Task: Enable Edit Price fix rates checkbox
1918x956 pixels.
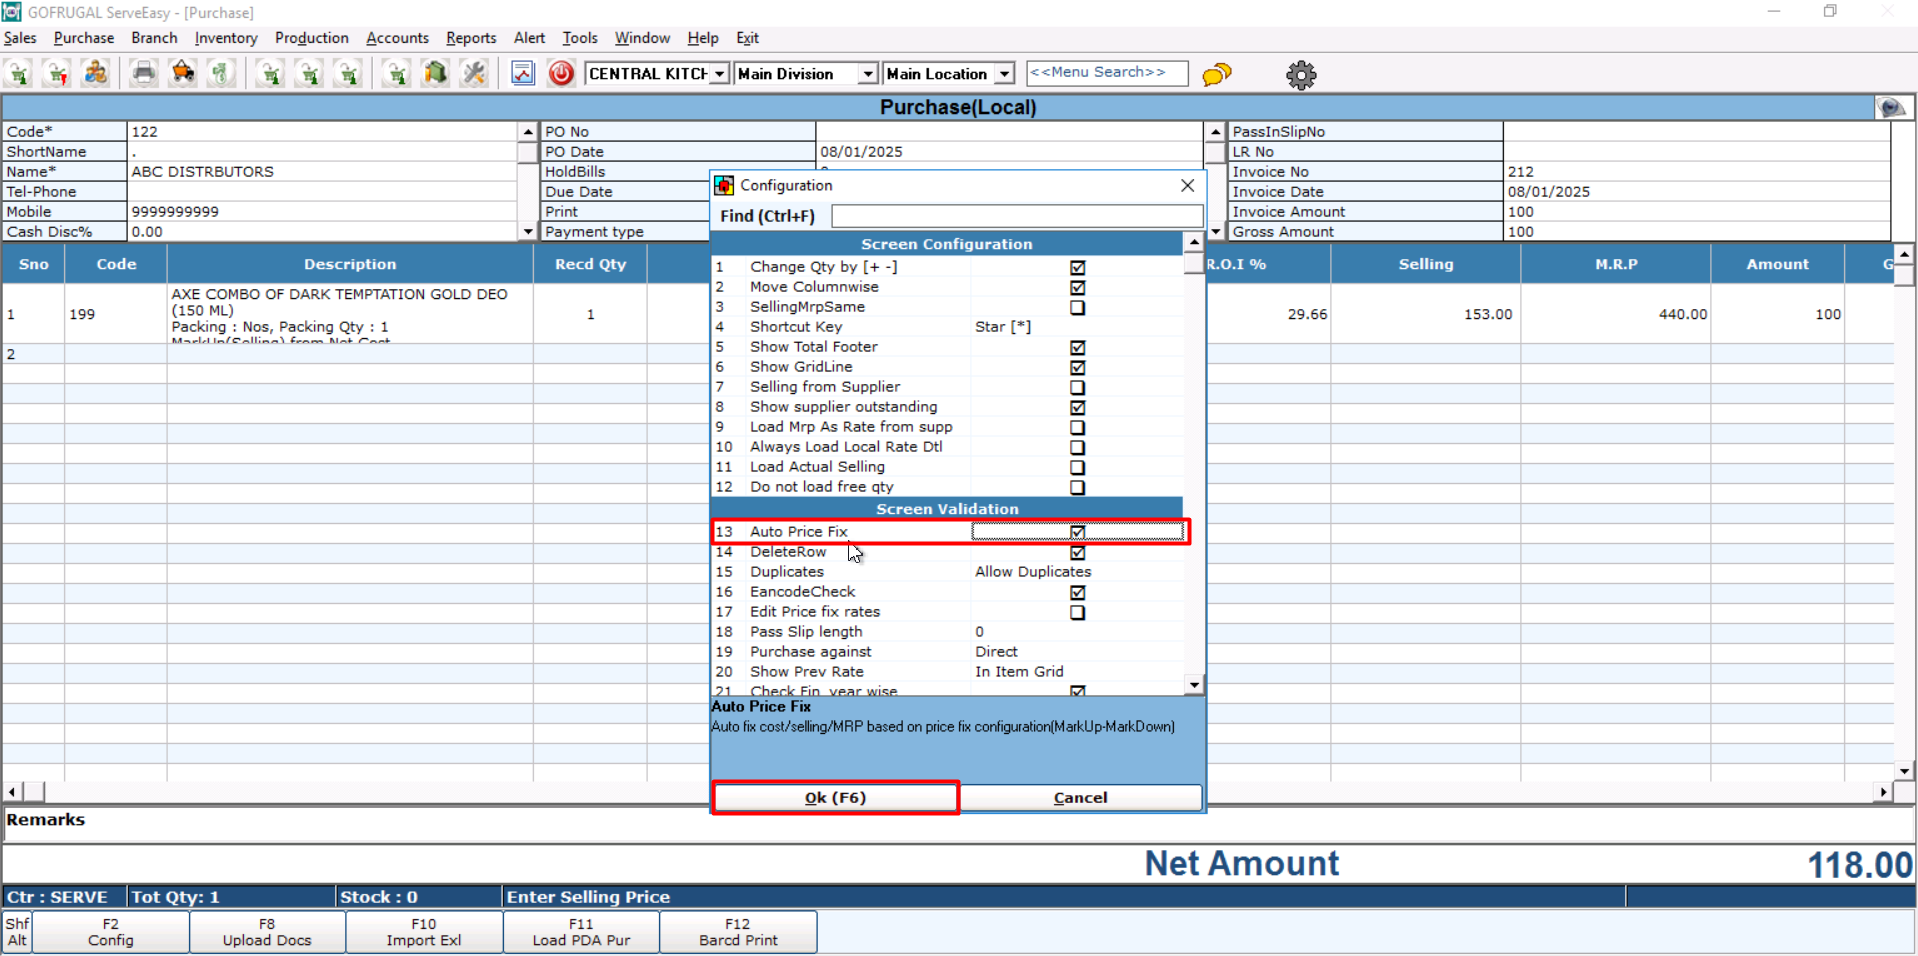Action: click(1077, 612)
